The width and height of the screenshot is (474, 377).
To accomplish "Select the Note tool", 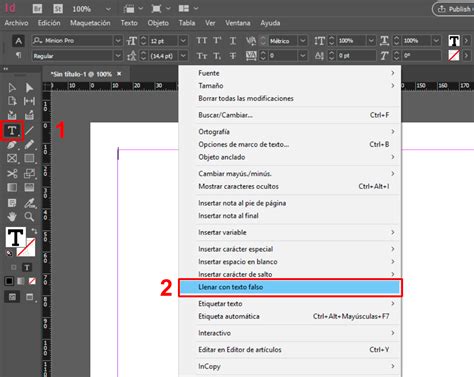I will pos(12,203).
